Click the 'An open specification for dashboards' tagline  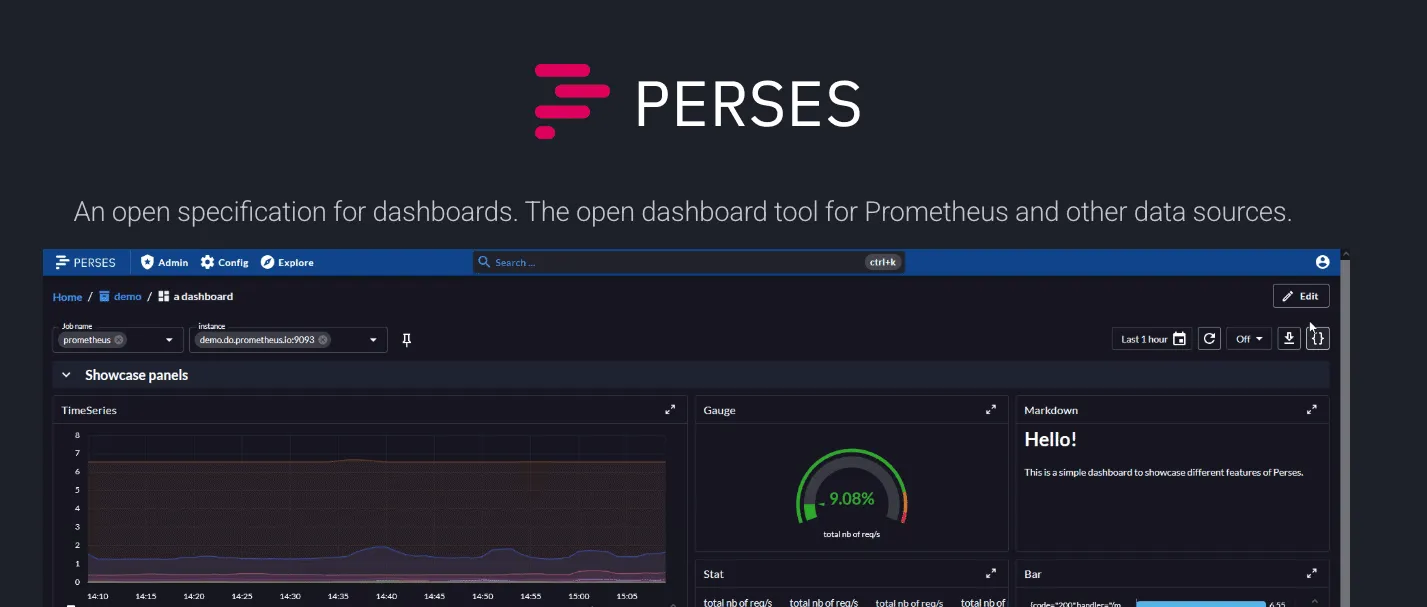click(683, 212)
